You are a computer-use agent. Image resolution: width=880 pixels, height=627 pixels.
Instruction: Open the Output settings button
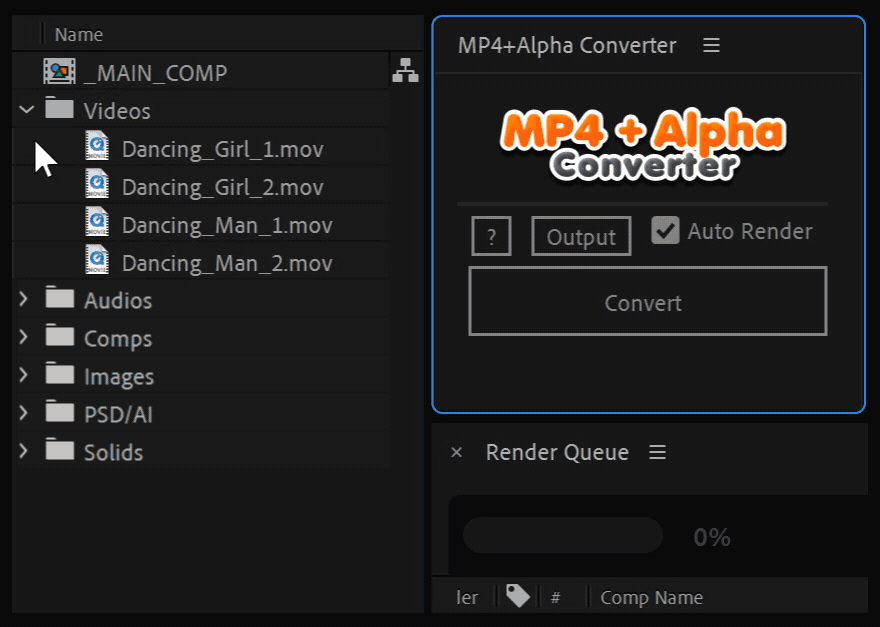[580, 236]
